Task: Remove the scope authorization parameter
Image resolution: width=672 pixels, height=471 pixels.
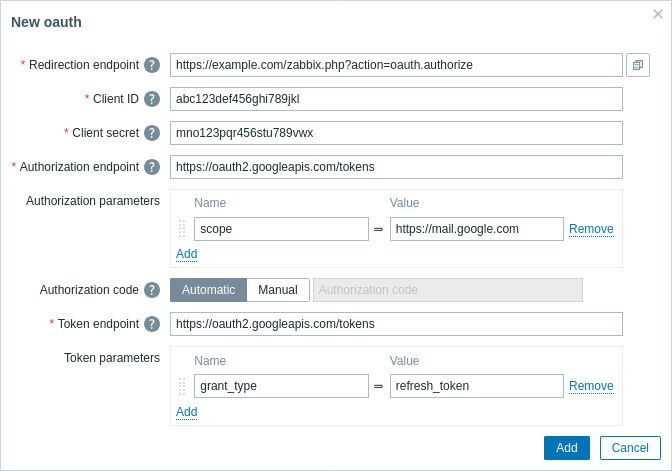Action: click(x=591, y=229)
